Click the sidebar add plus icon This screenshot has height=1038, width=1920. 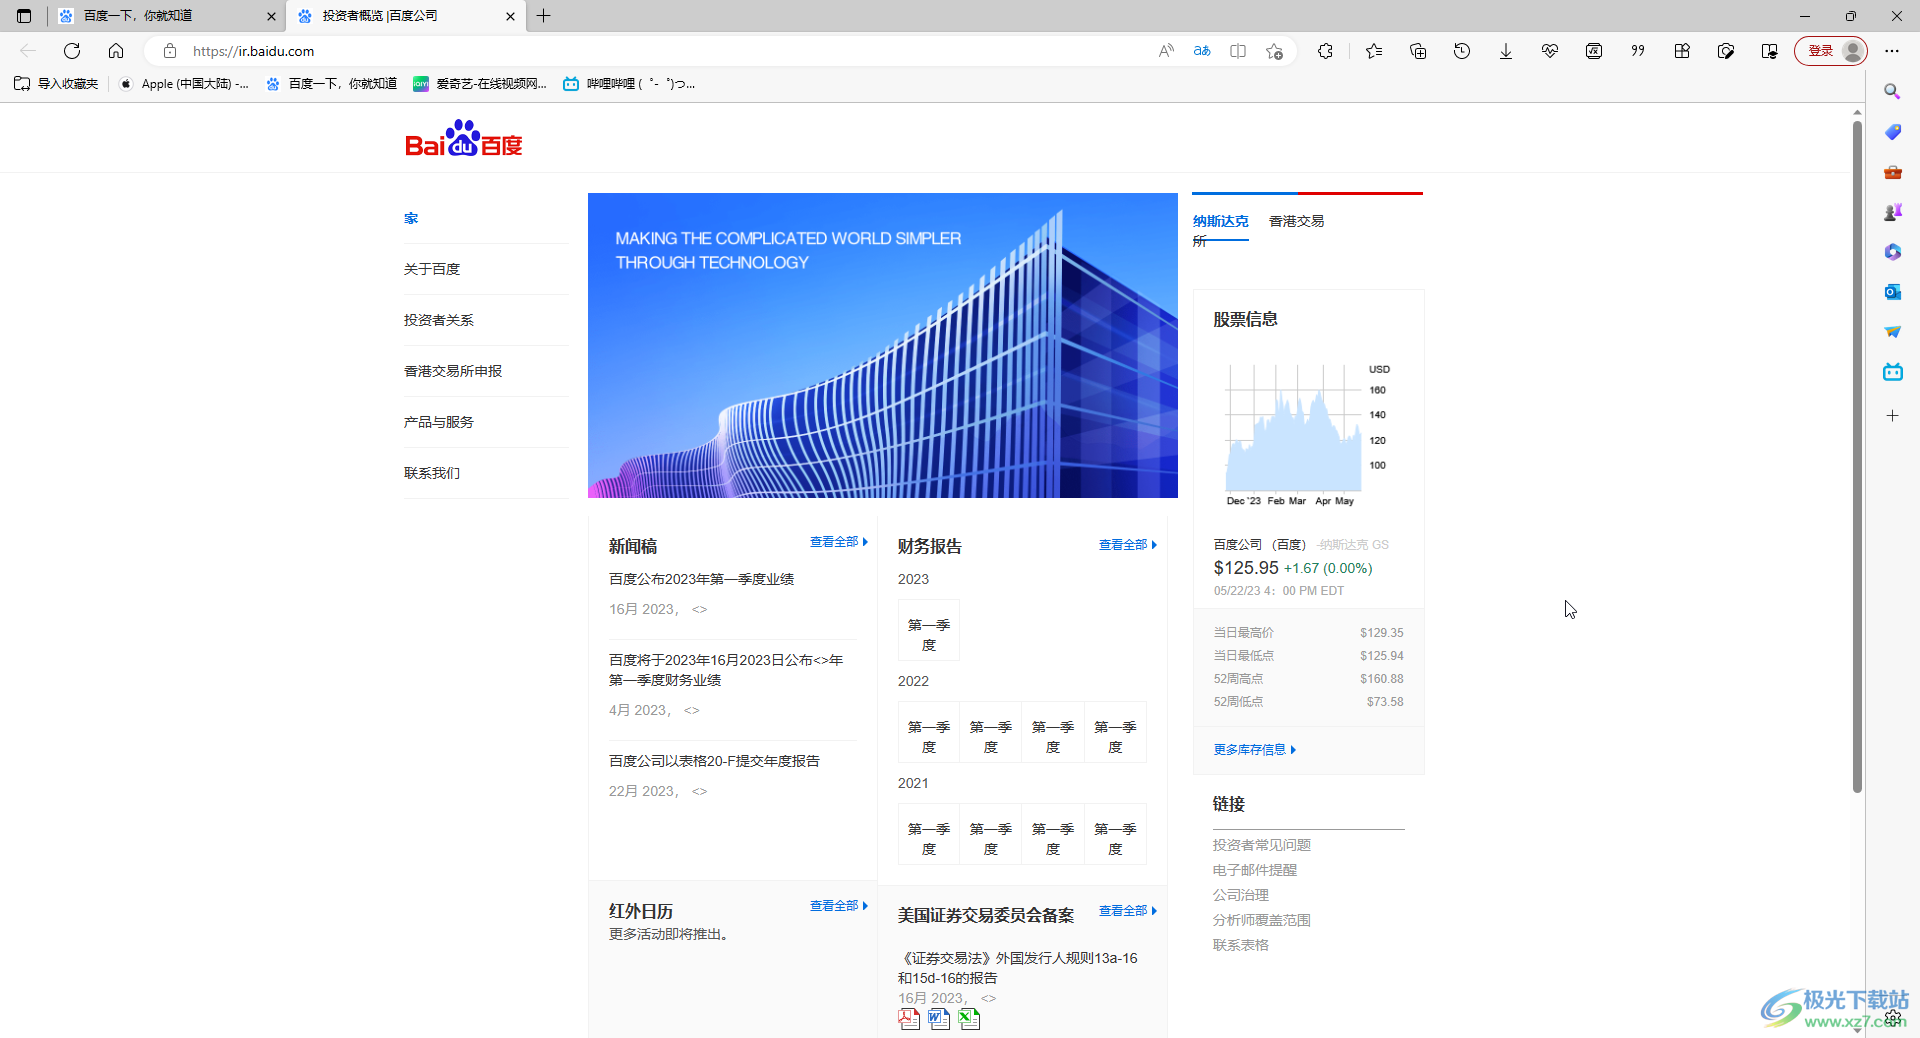(1892, 415)
